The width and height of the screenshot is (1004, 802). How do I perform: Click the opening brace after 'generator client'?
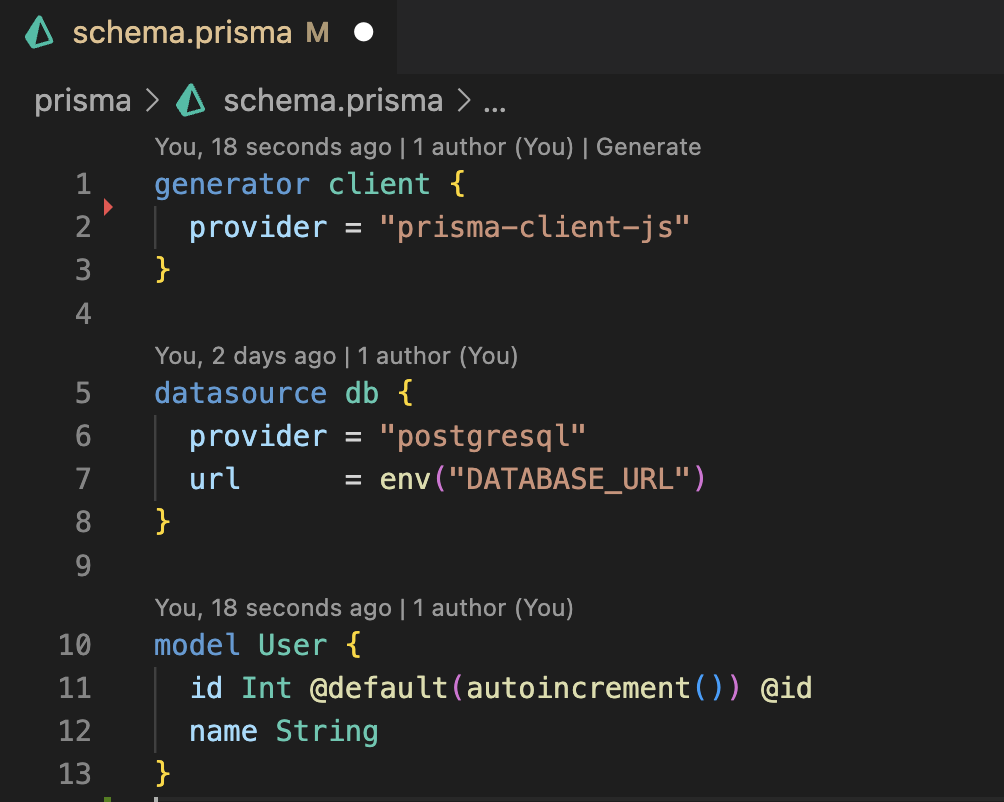[457, 184]
